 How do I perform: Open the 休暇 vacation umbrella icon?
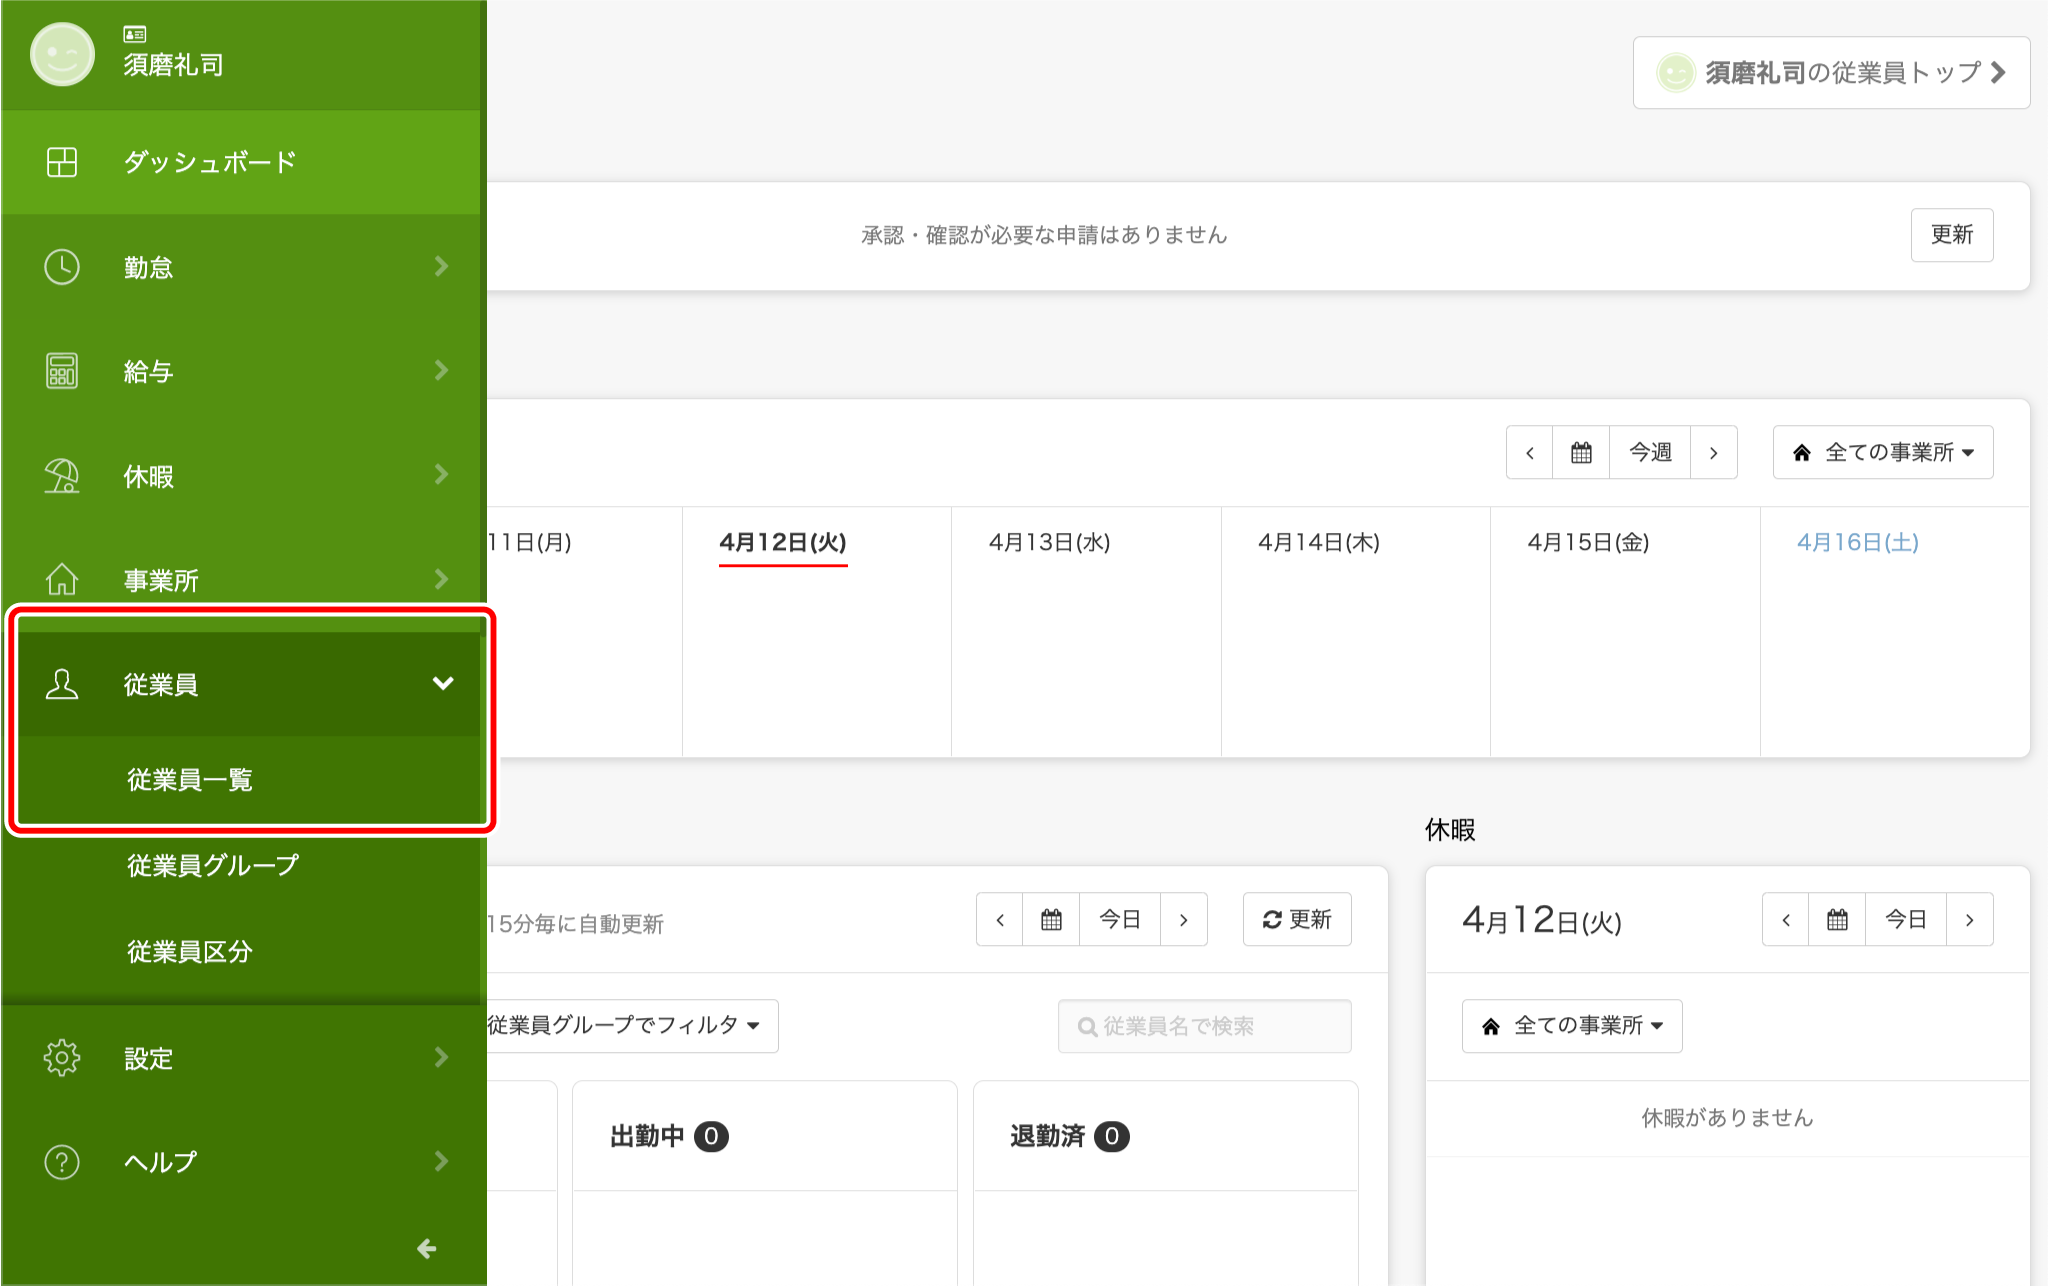coord(61,475)
